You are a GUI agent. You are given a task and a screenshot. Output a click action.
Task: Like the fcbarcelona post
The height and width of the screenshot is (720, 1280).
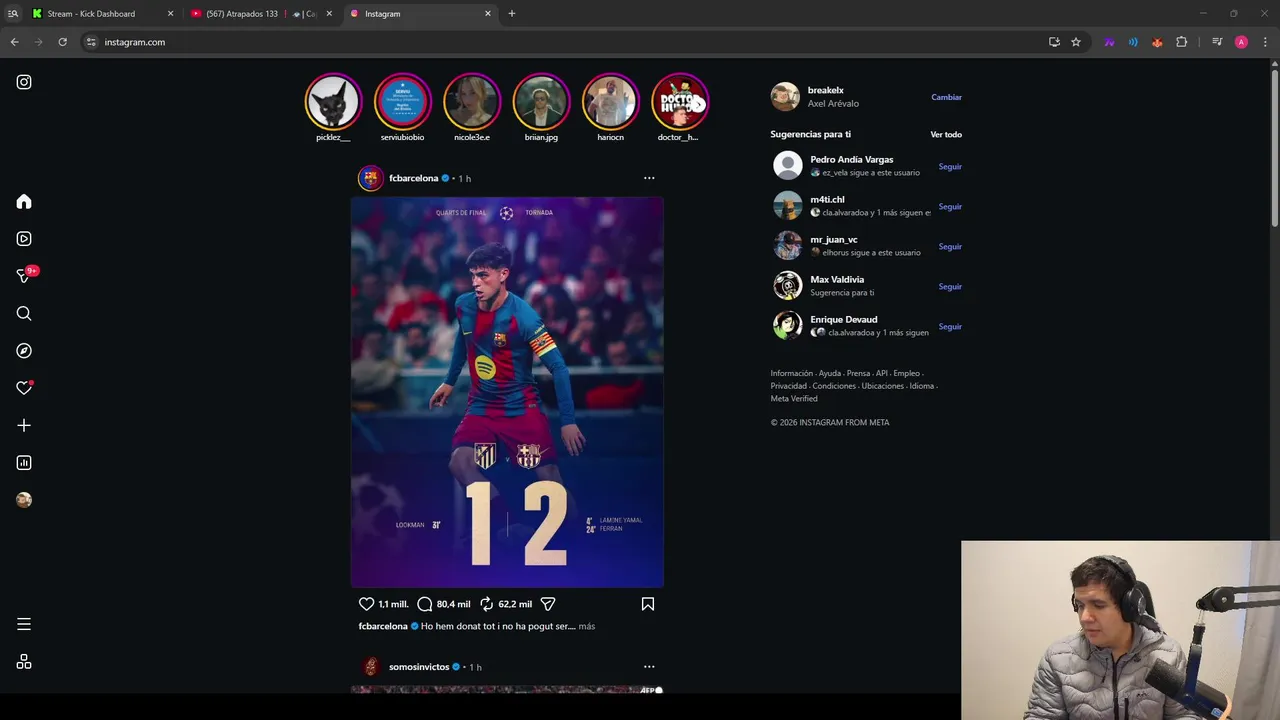coord(366,604)
